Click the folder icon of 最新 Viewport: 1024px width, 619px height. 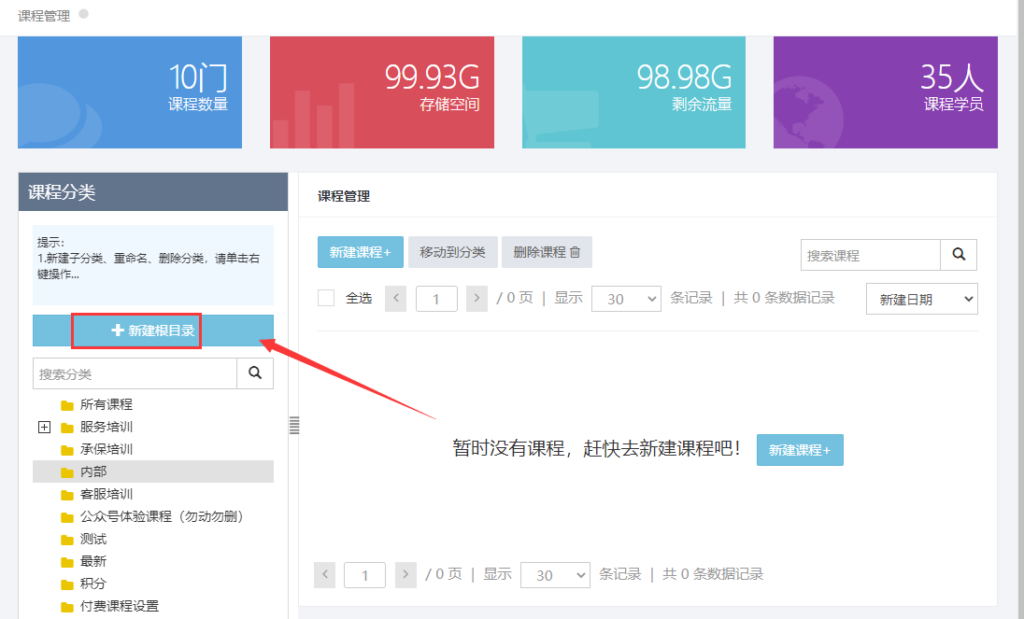click(x=67, y=562)
